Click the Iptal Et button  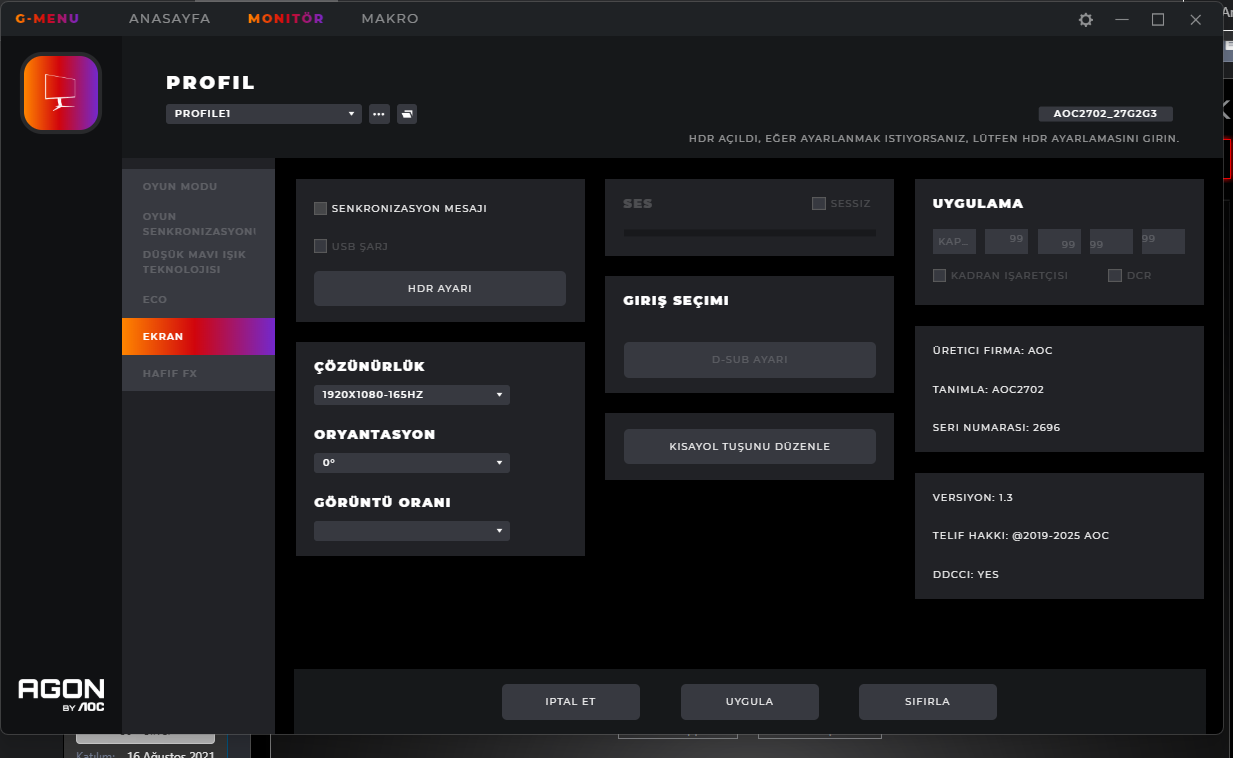point(571,702)
